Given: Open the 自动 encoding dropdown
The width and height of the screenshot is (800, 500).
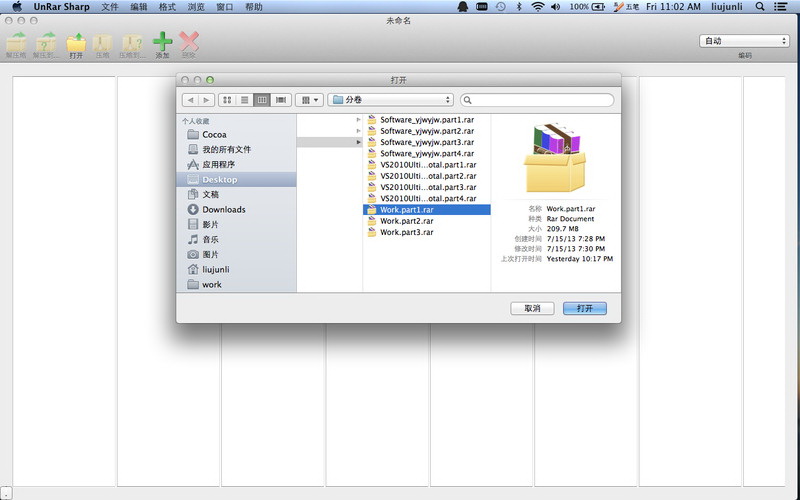Looking at the screenshot, I should [x=744, y=41].
